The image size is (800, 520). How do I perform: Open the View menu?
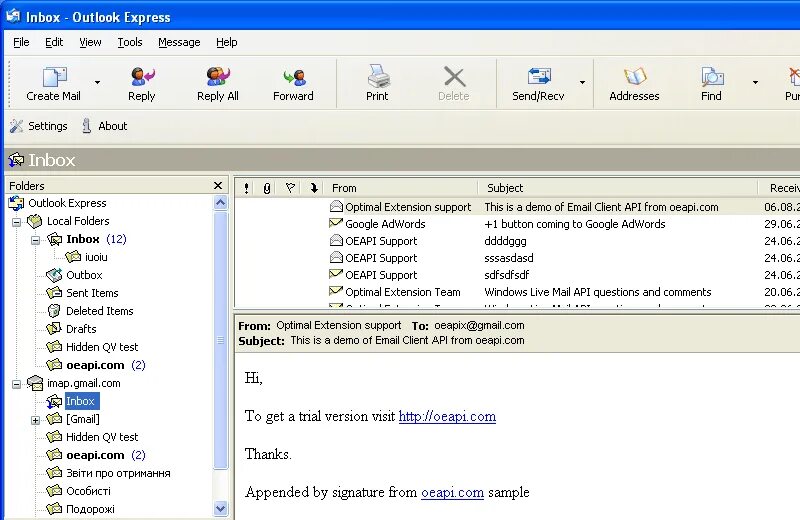(x=90, y=42)
